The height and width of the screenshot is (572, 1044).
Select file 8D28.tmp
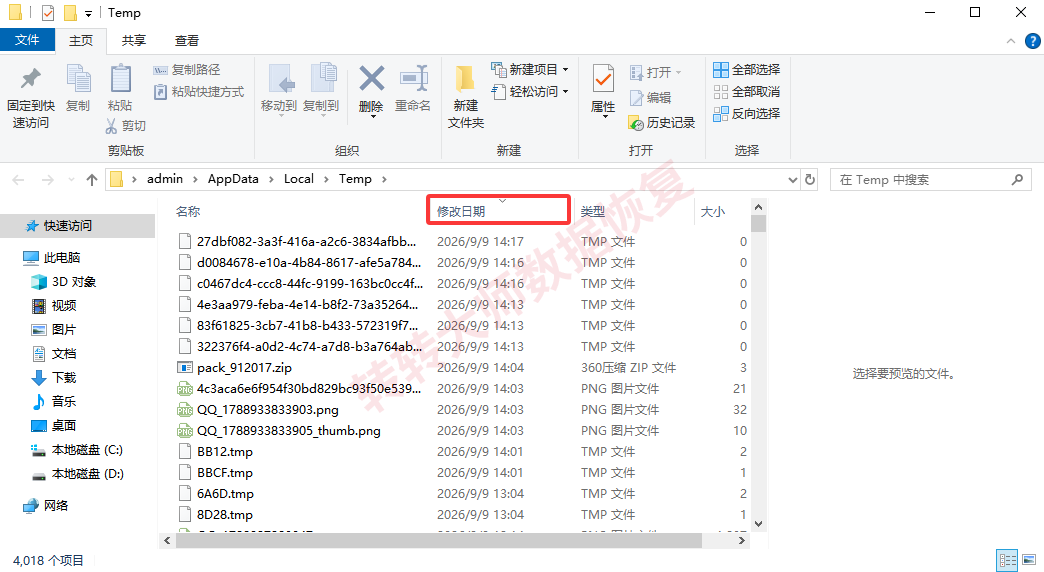[225, 515]
